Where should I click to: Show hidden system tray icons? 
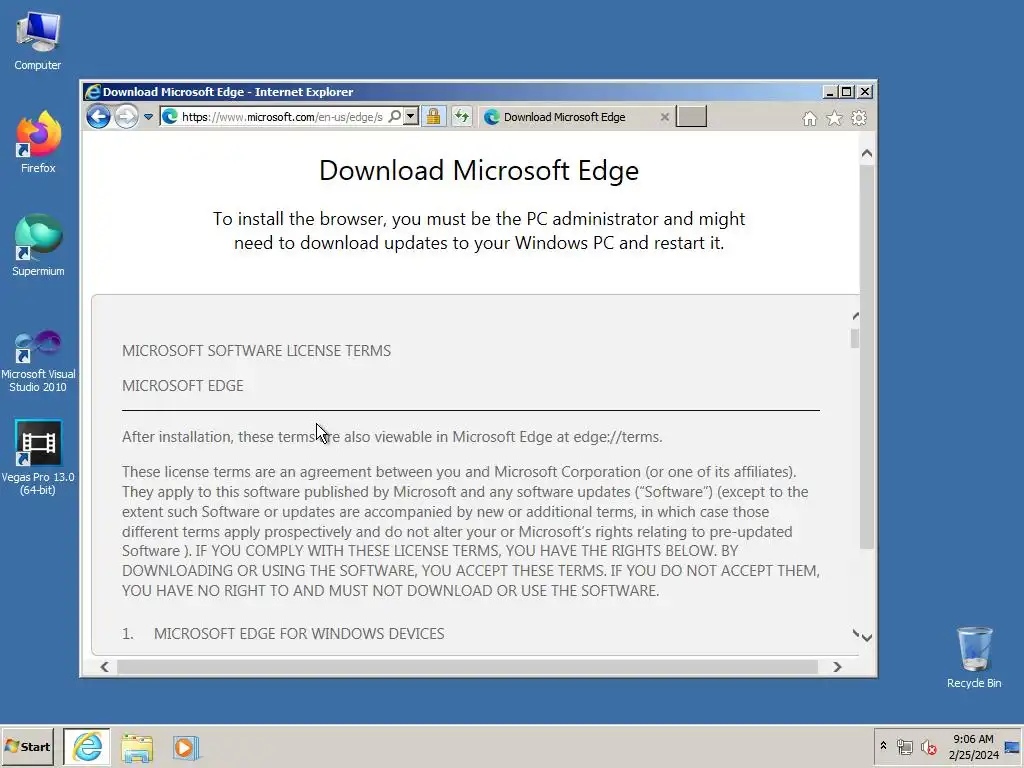coord(883,746)
